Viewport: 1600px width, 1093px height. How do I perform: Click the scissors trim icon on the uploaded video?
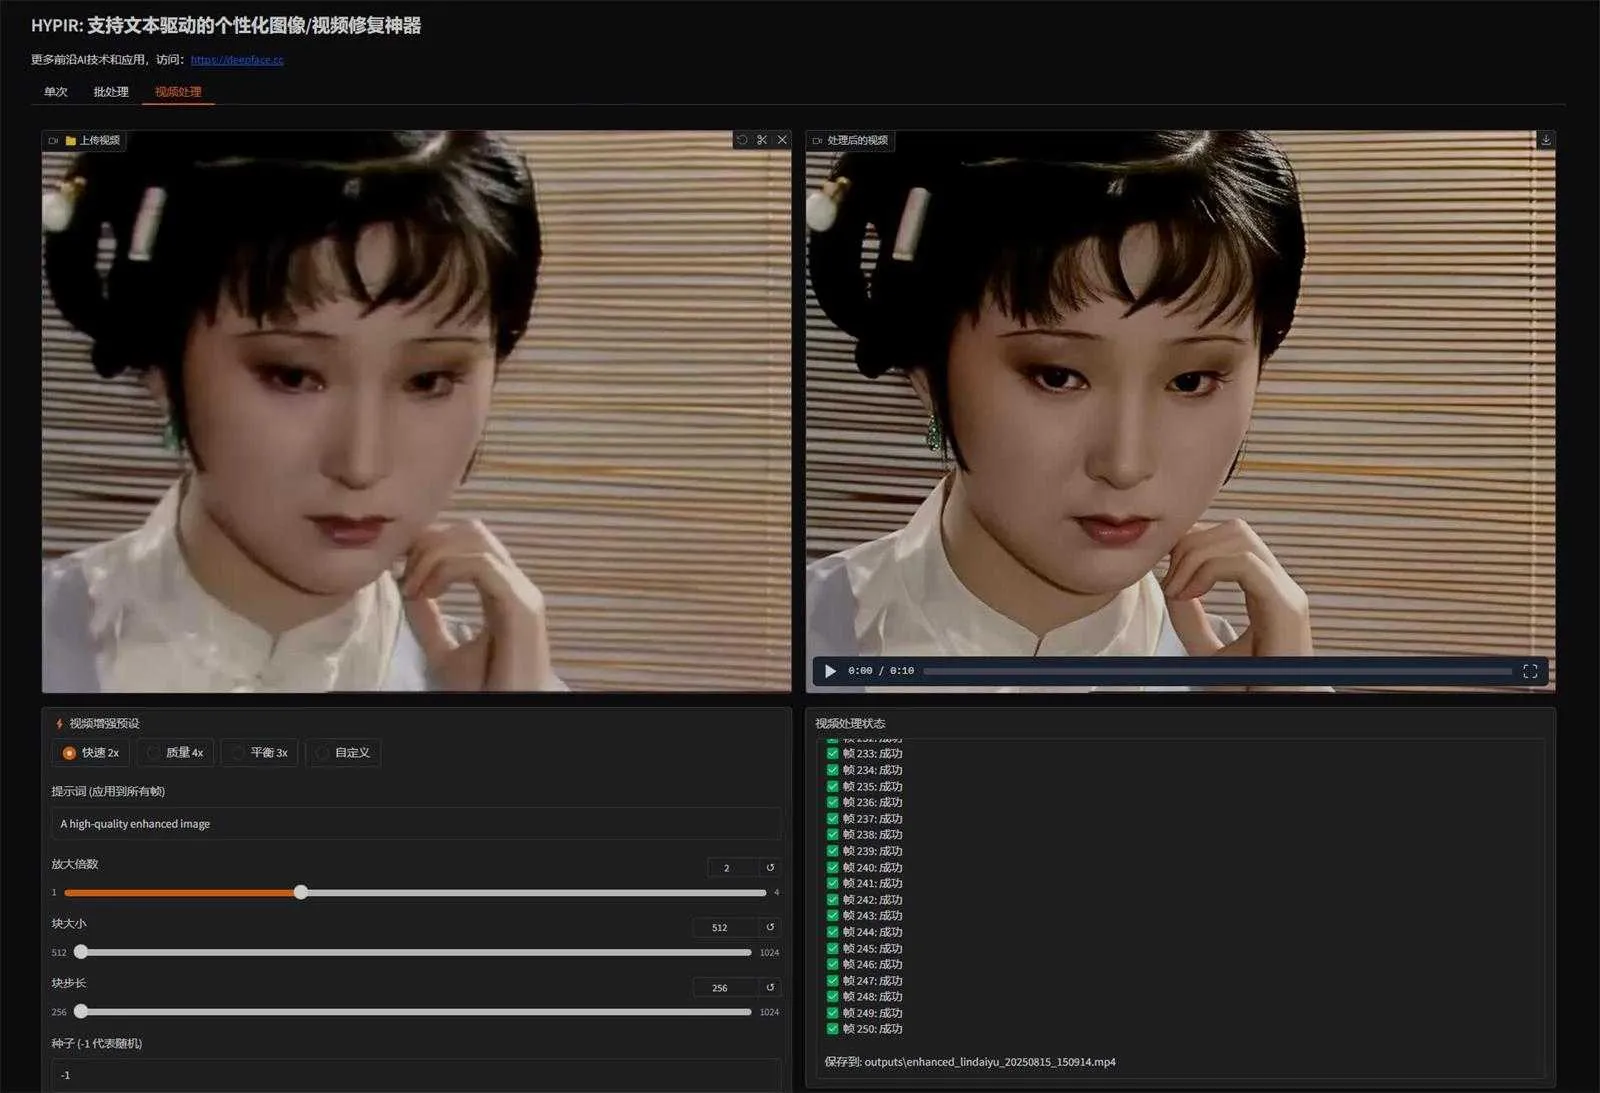(x=762, y=140)
